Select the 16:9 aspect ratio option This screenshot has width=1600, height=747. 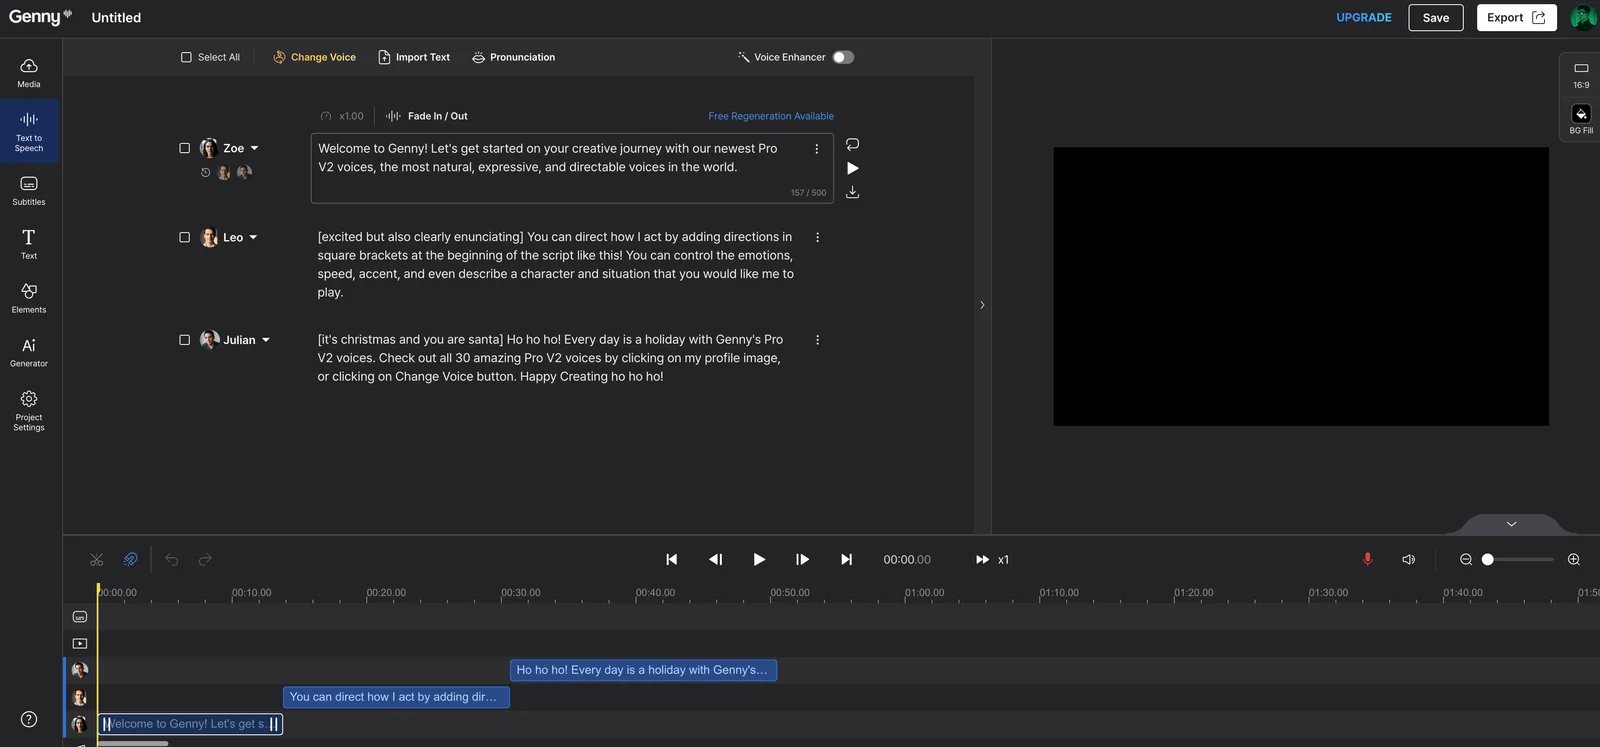click(1581, 75)
